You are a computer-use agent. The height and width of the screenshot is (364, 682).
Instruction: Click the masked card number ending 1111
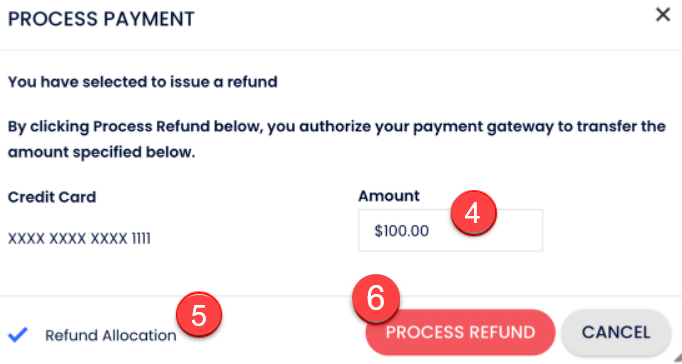79,239
